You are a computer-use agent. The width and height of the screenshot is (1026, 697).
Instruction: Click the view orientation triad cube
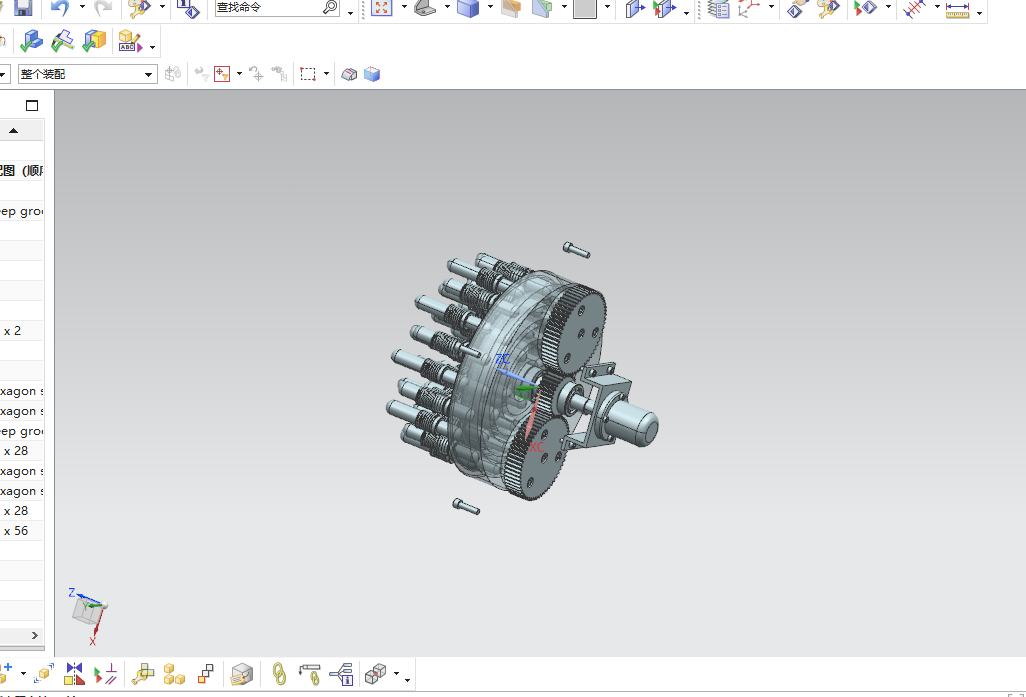tap(88, 609)
